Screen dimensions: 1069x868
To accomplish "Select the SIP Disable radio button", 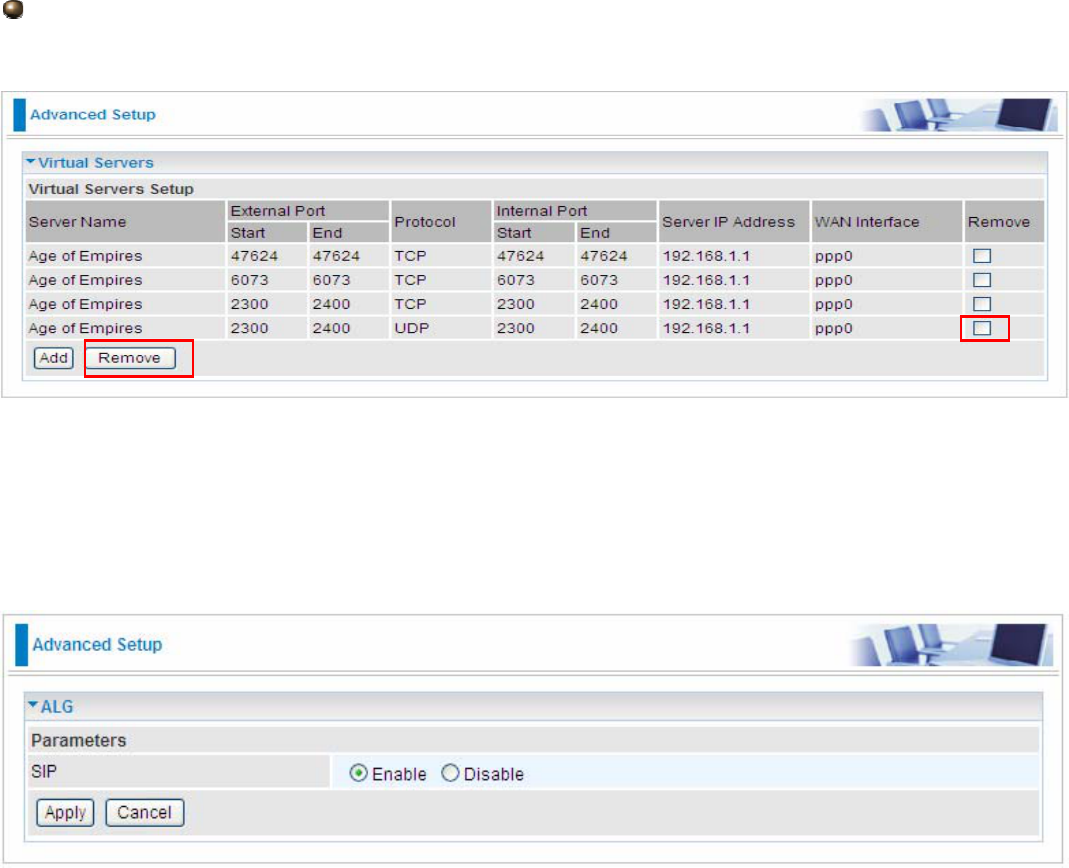I will 450,773.
